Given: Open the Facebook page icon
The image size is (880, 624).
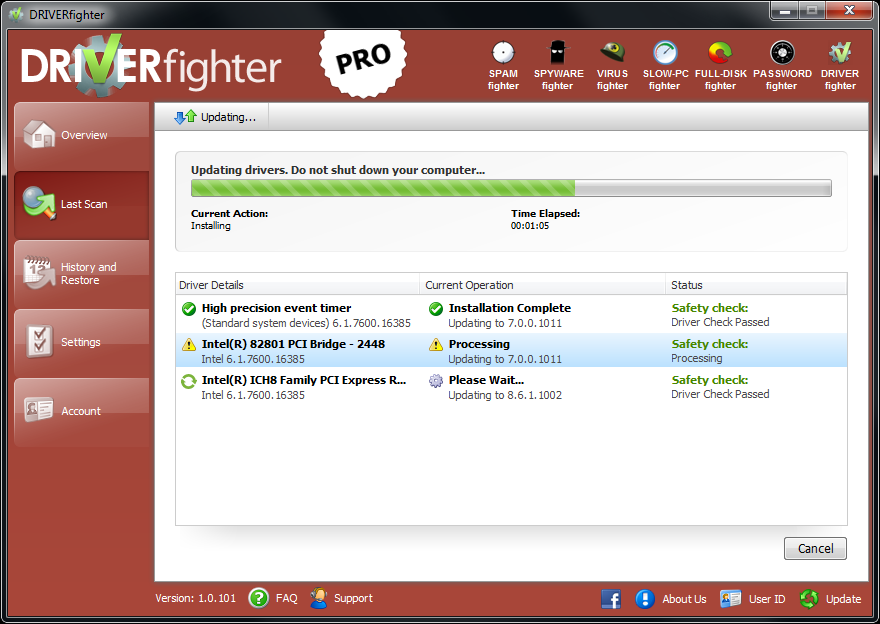Looking at the screenshot, I should 611,599.
